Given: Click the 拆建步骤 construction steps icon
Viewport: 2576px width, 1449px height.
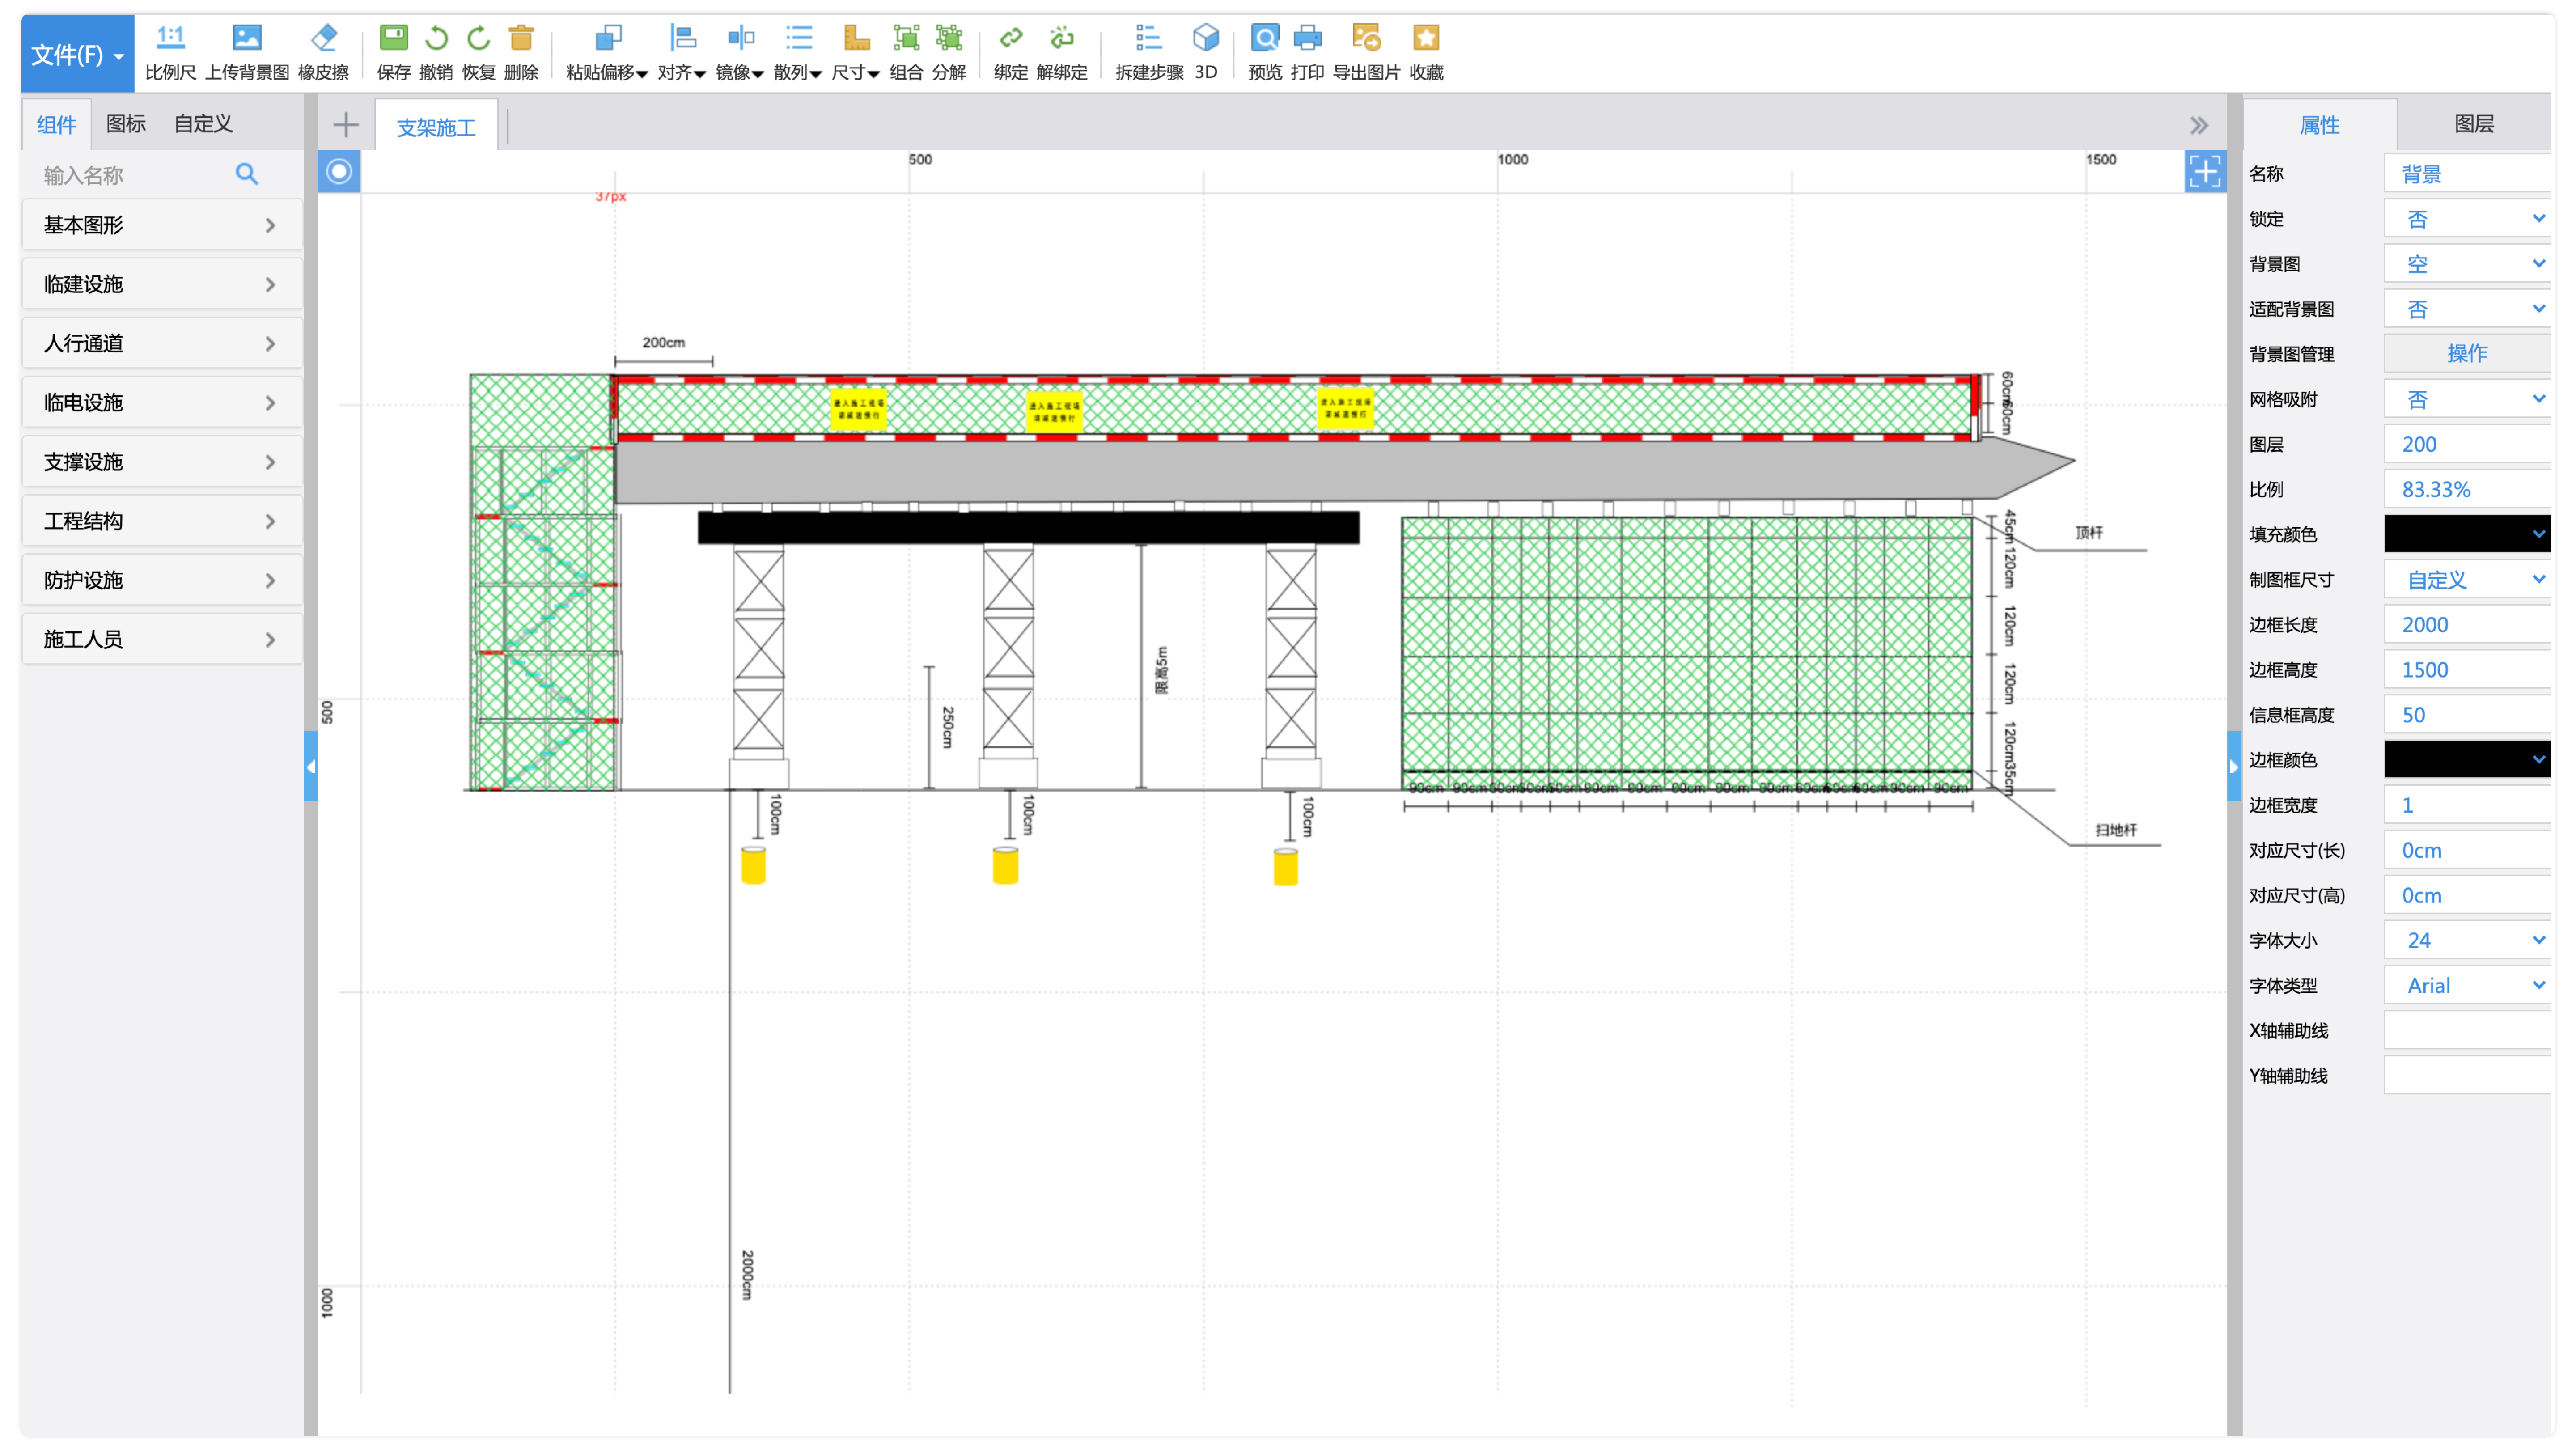Looking at the screenshot, I should tap(1148, 38).
